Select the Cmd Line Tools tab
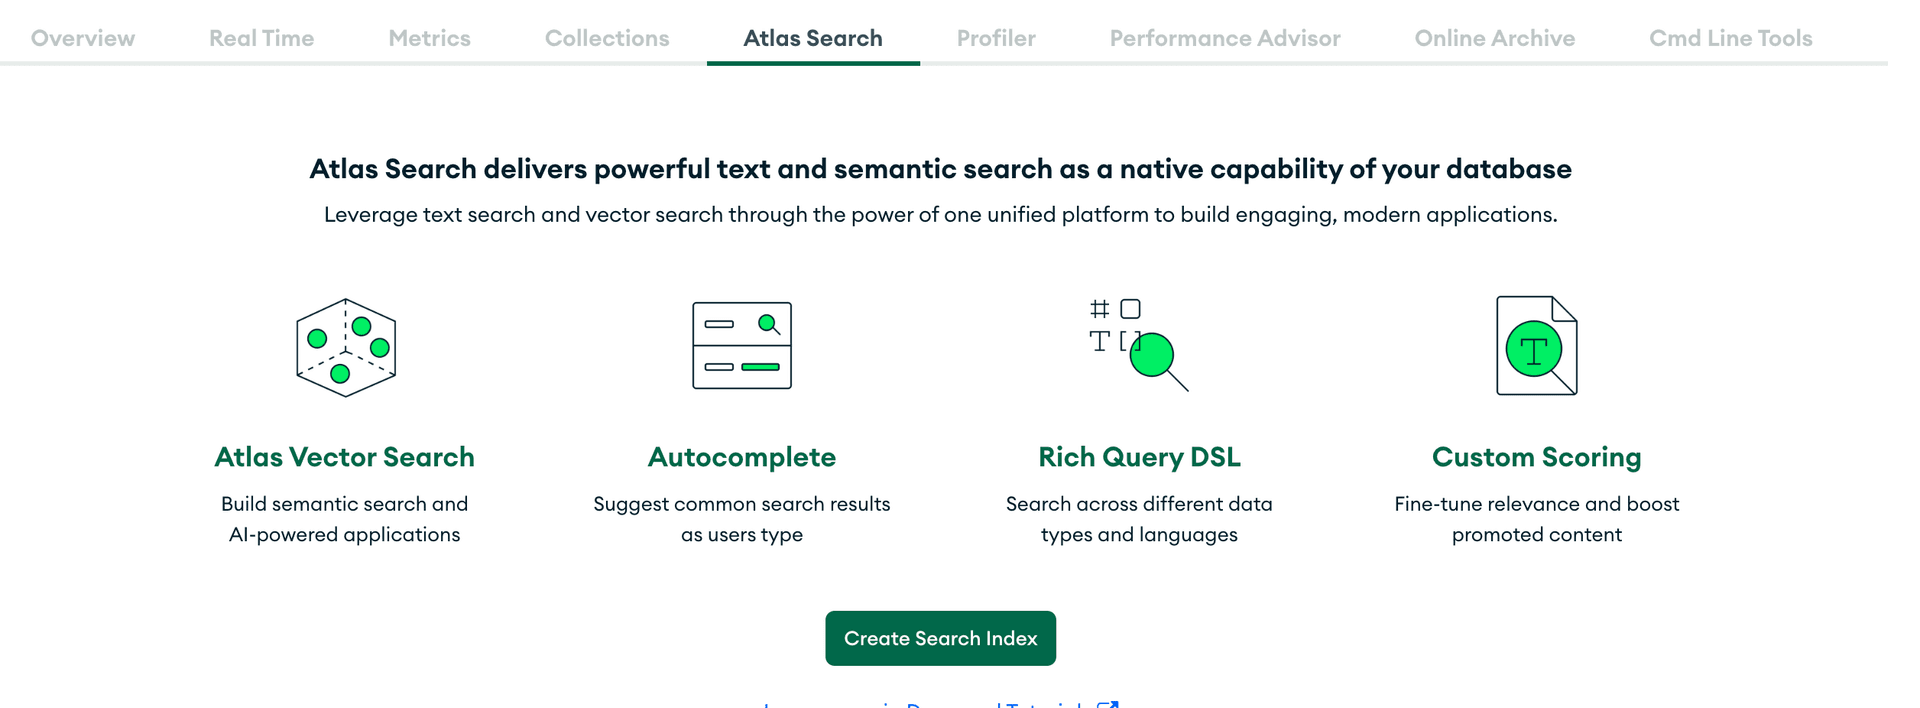 [x=1730, y=38]
